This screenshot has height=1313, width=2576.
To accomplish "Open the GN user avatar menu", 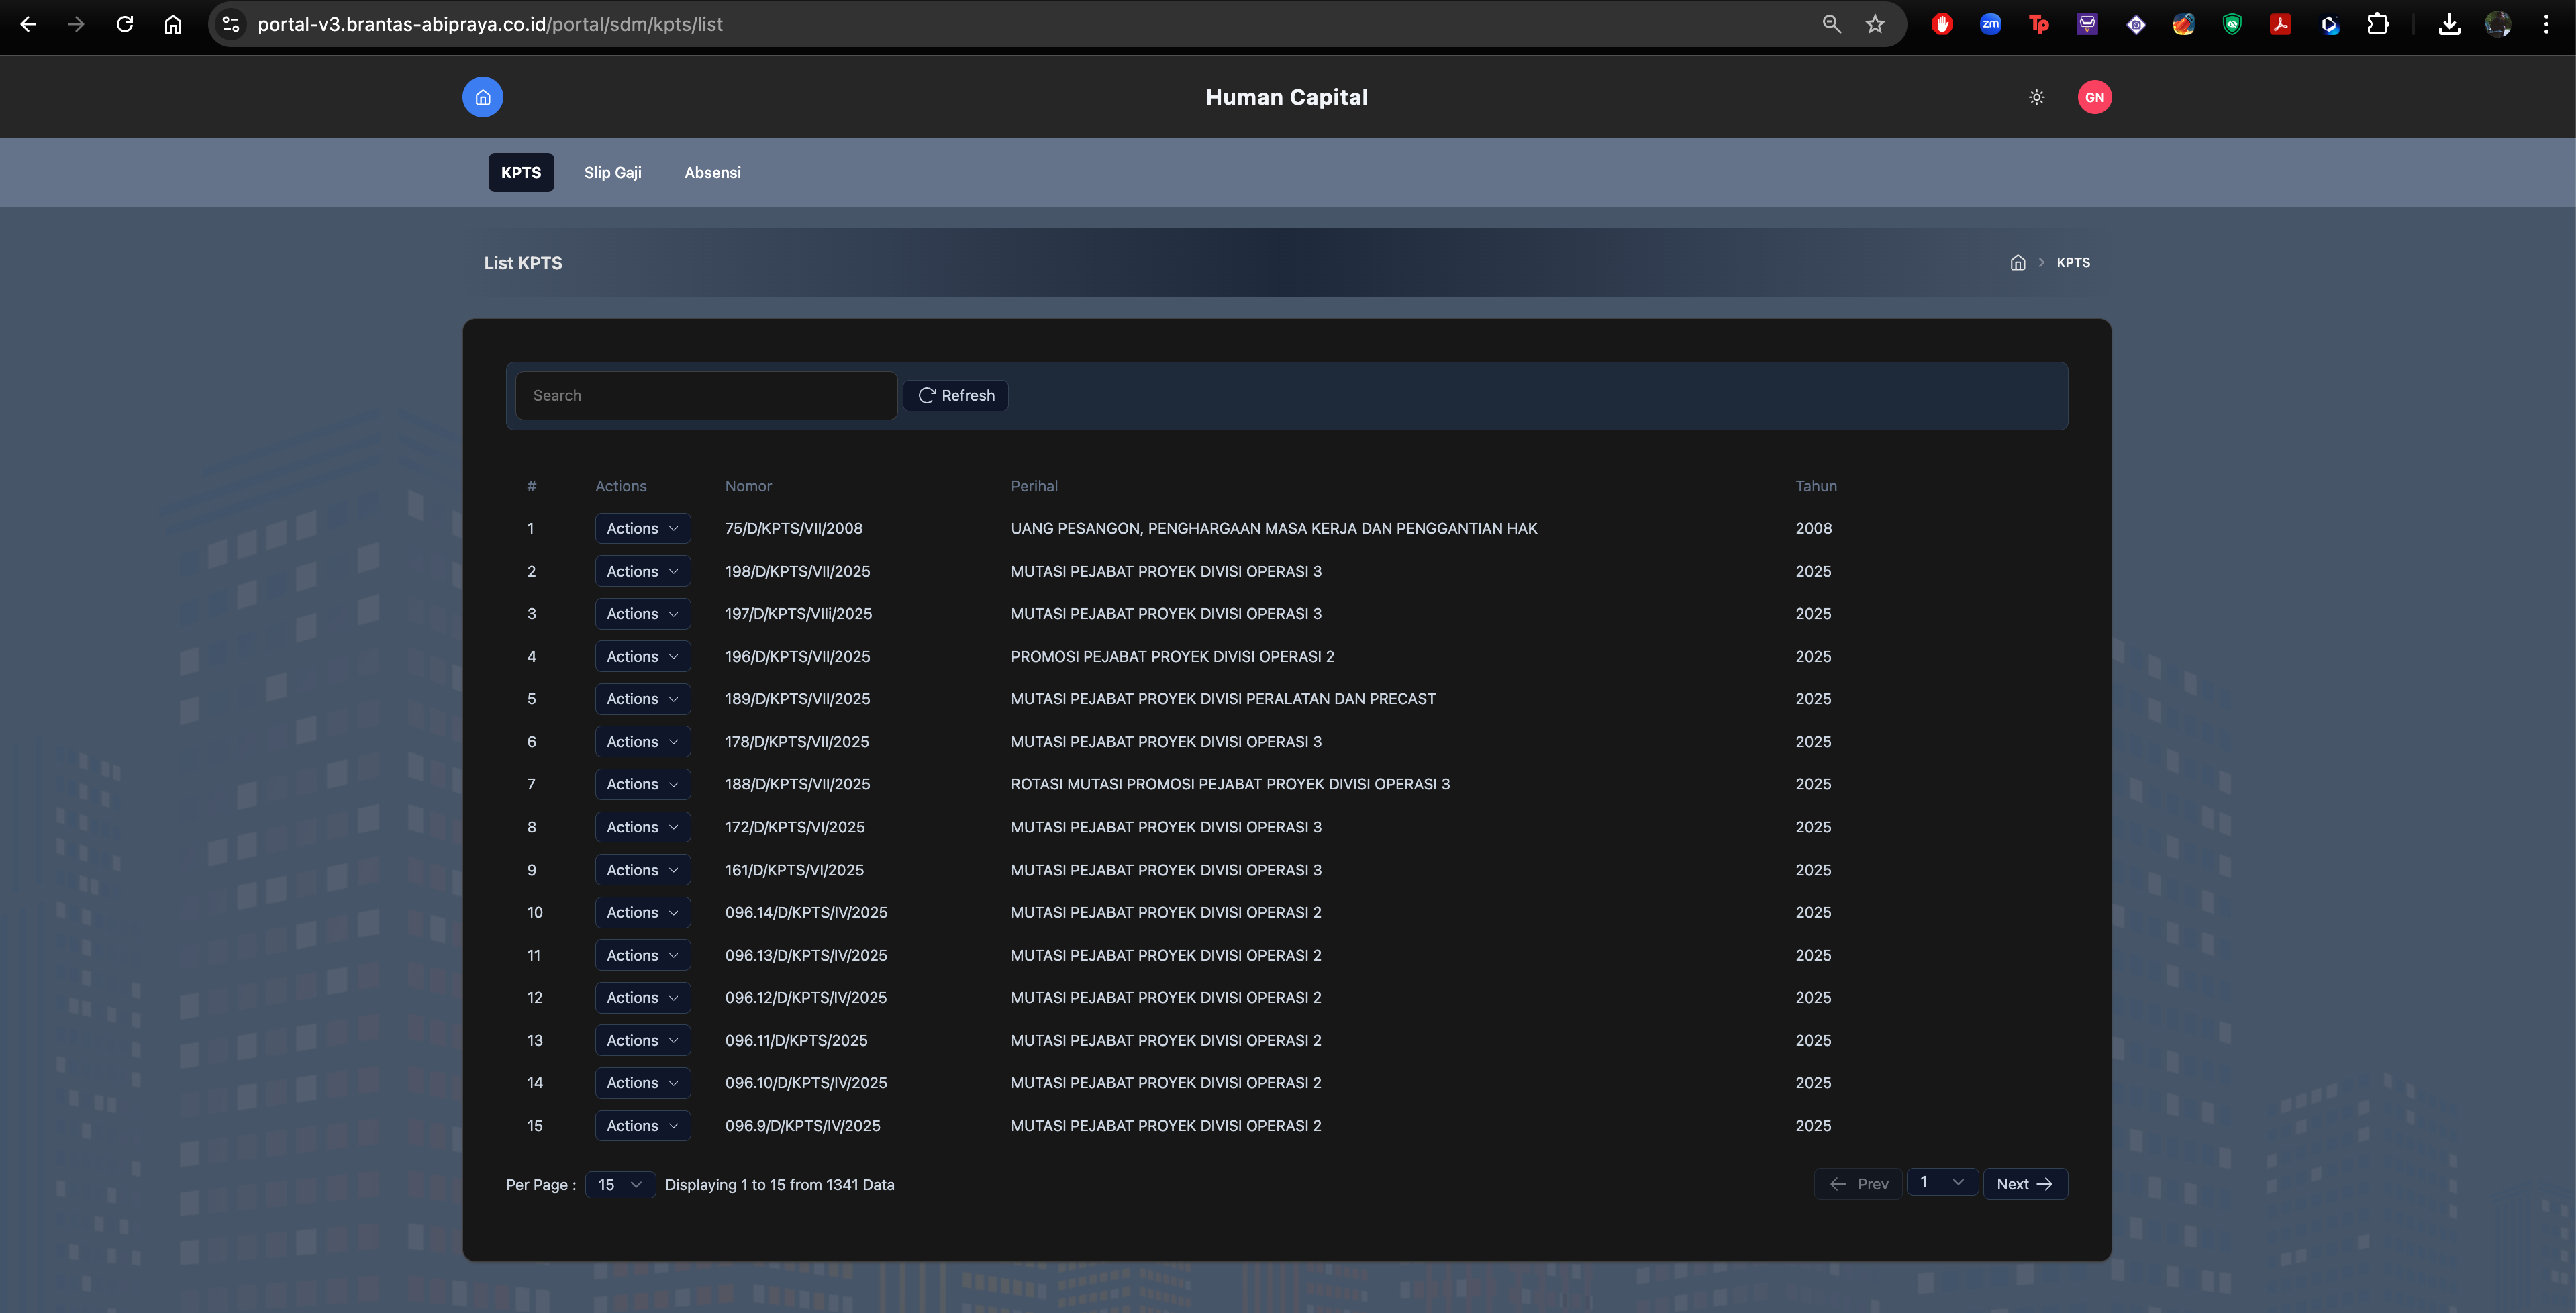I will click(x=2094, y=97).
